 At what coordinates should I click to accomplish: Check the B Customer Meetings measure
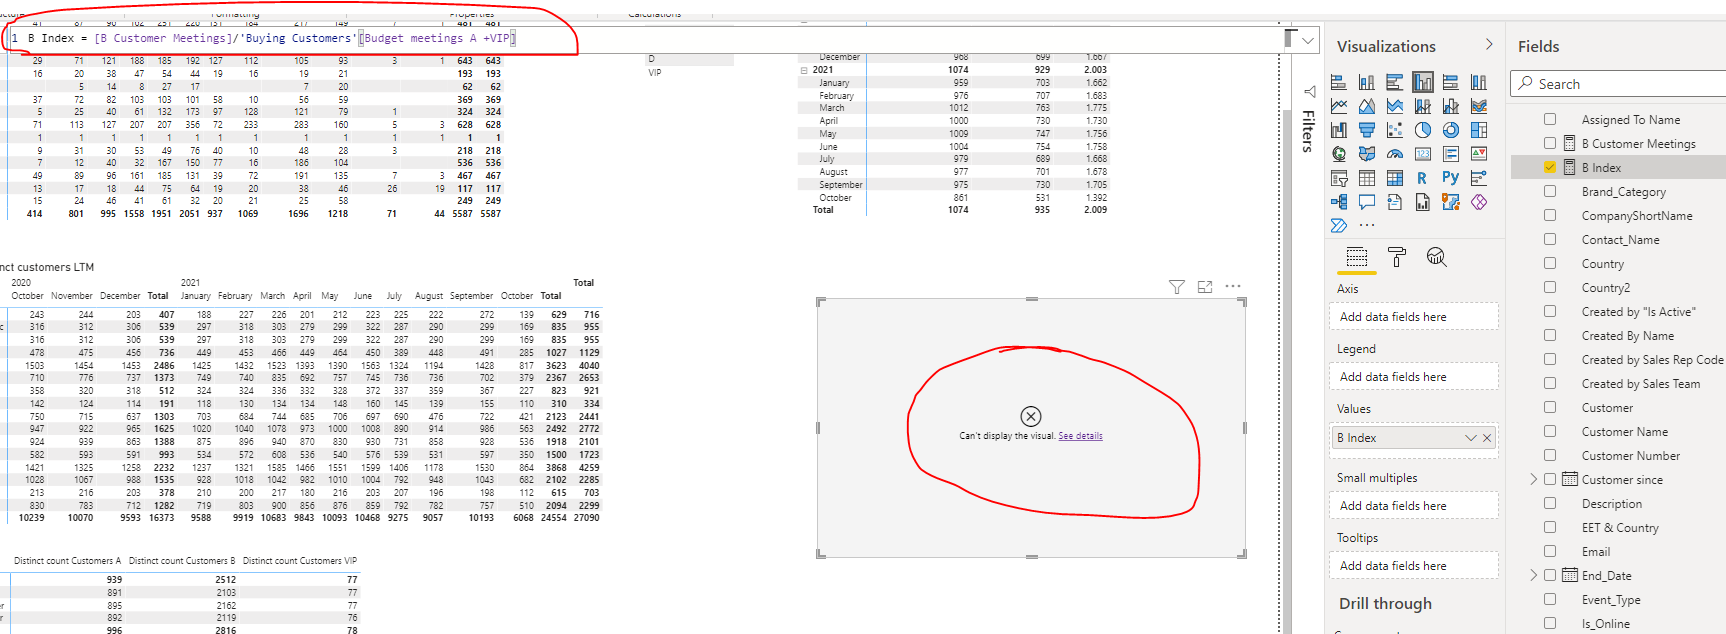[1550, 143]
